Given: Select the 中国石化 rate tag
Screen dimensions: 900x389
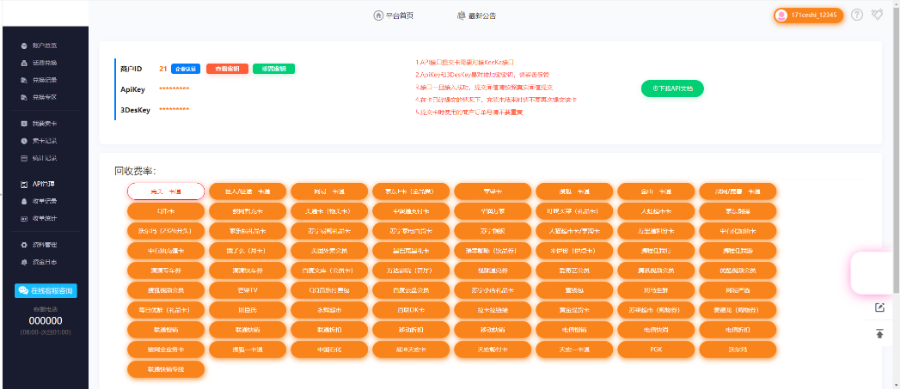Looking at the screenshot, I should tap(329, 349).
